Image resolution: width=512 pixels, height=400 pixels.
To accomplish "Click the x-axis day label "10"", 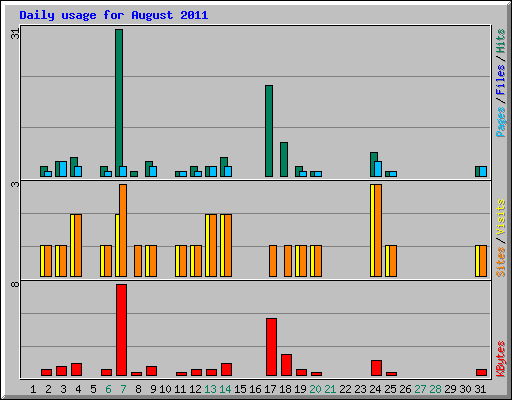I will pos(165,389).
